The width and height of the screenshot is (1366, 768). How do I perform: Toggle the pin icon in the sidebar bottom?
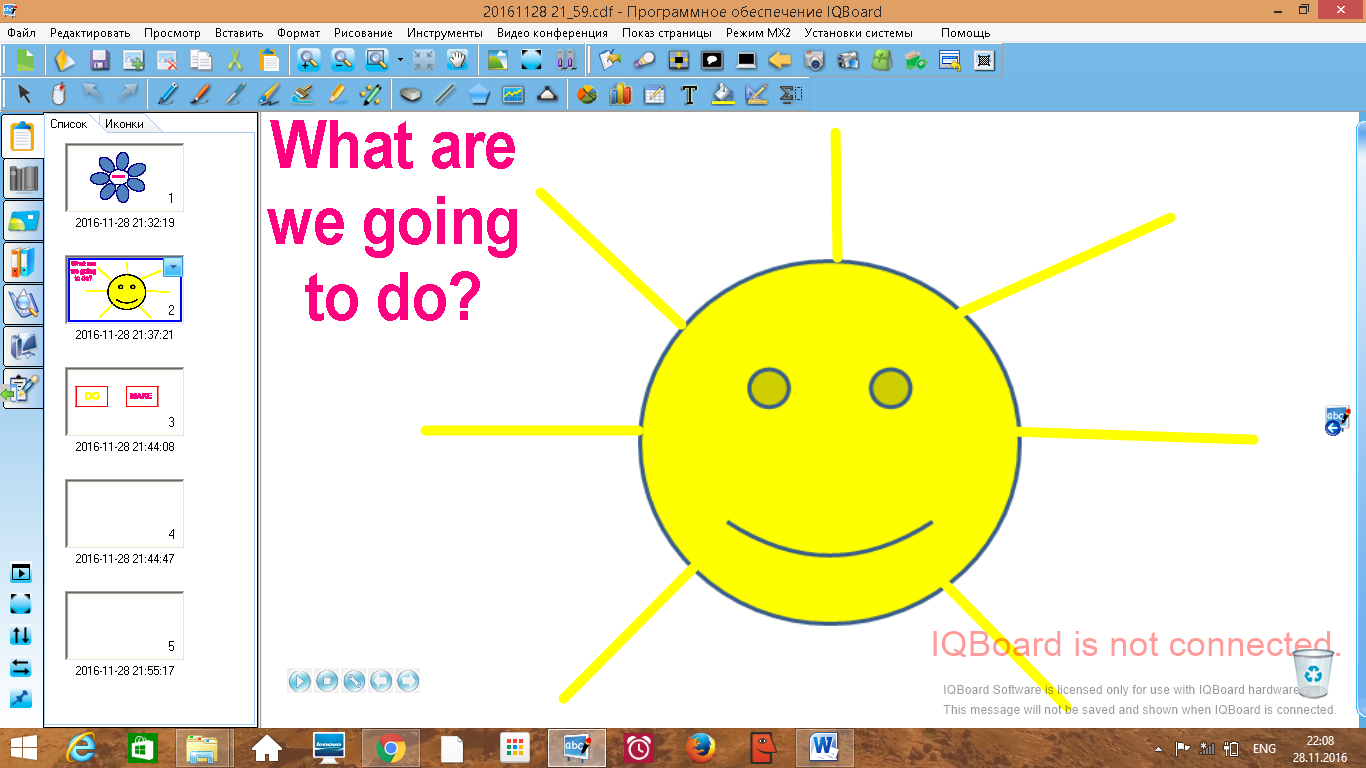pos(20,699)
